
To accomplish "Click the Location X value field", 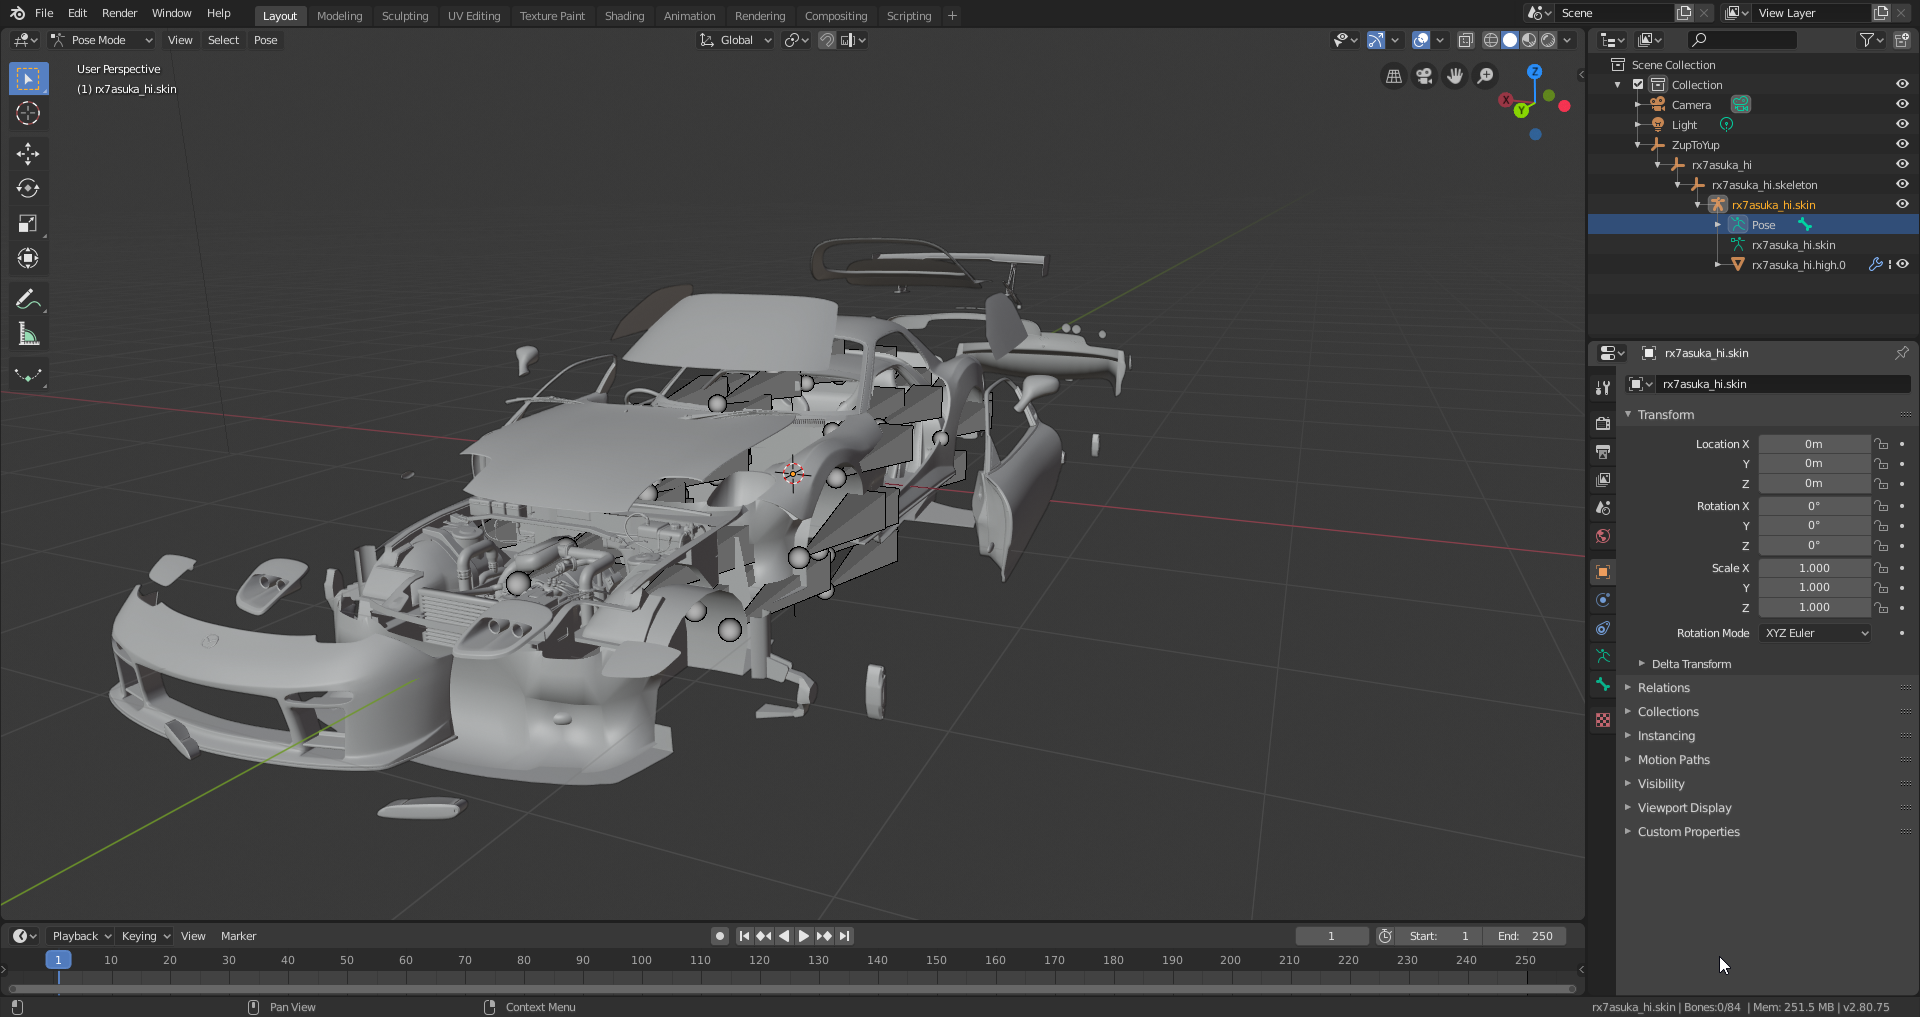I will (x=1813, y=444).
